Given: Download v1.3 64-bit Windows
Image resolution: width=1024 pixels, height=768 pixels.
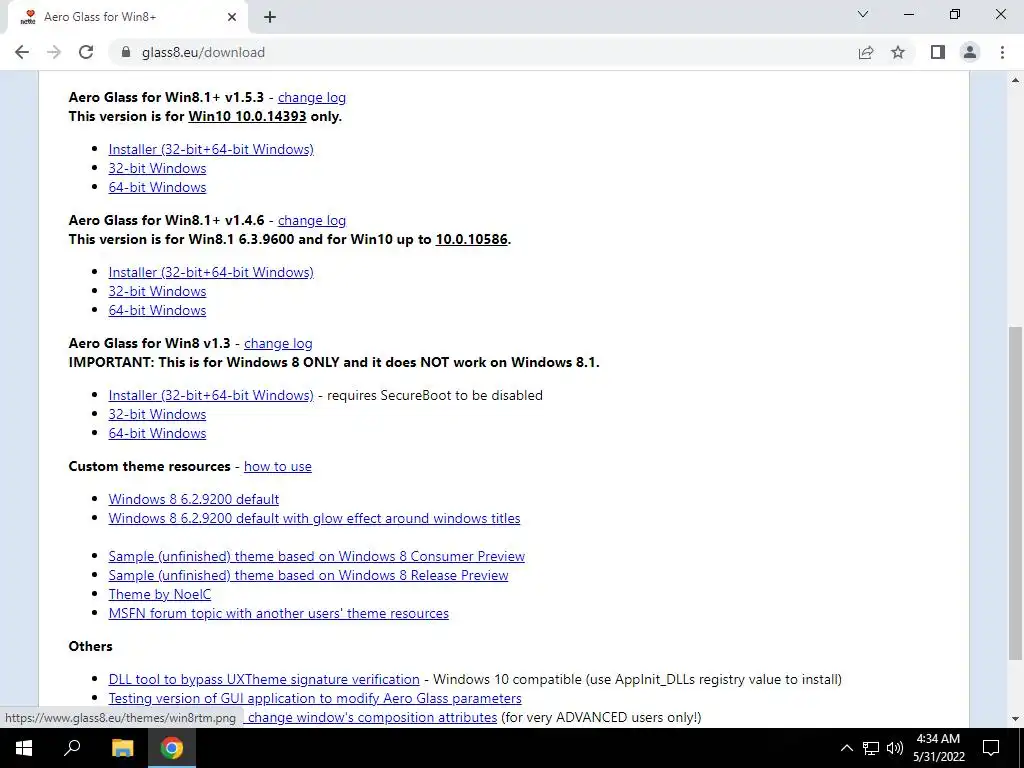Looking at the screenshot, I should pos(157,433).
